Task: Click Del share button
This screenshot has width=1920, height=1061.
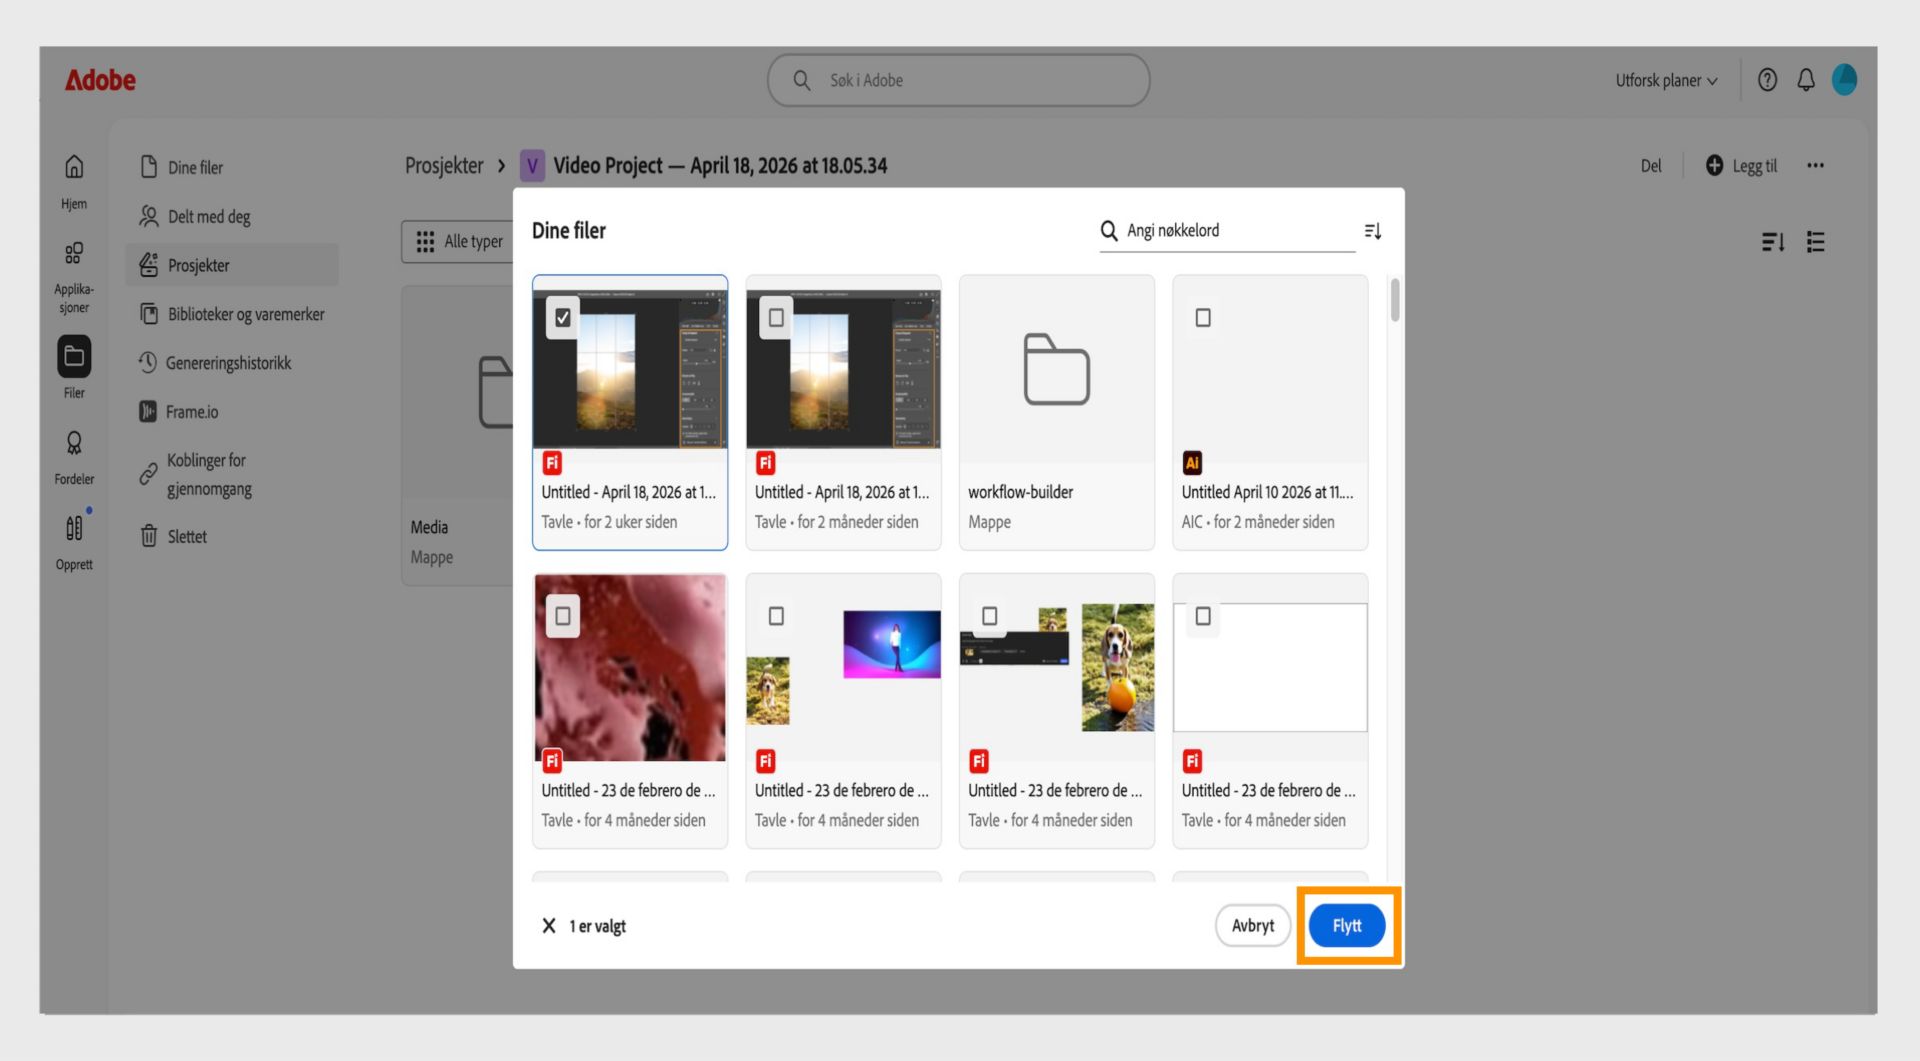Action: coord(1651,166)
